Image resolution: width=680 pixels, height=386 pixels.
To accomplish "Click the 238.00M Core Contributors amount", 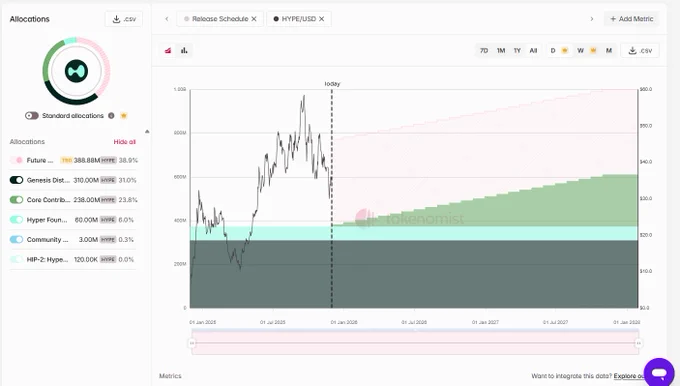I will [x=87, y=200].
